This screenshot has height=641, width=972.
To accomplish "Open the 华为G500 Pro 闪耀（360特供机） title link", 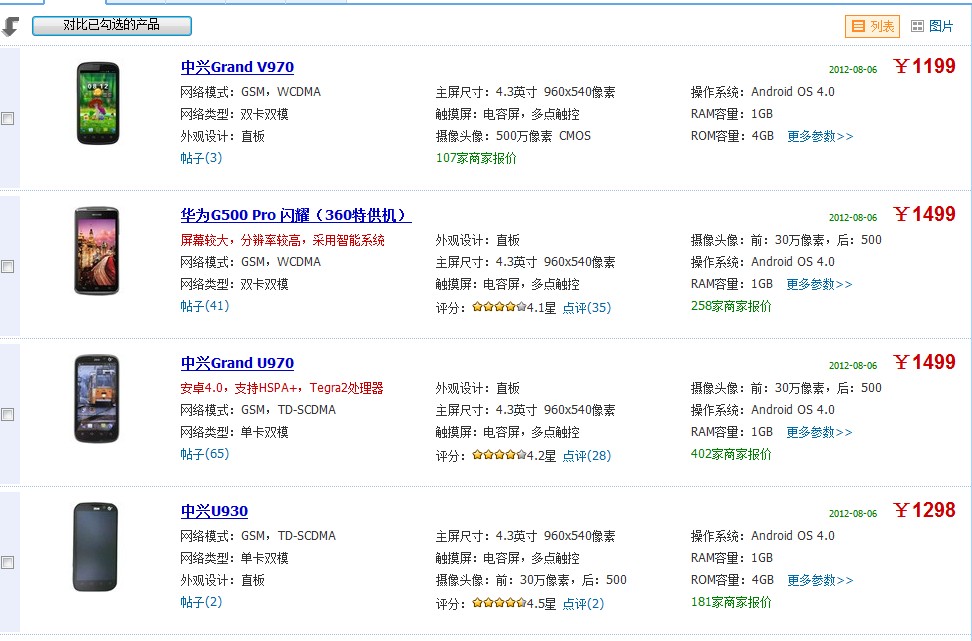I will pos(296,215).
